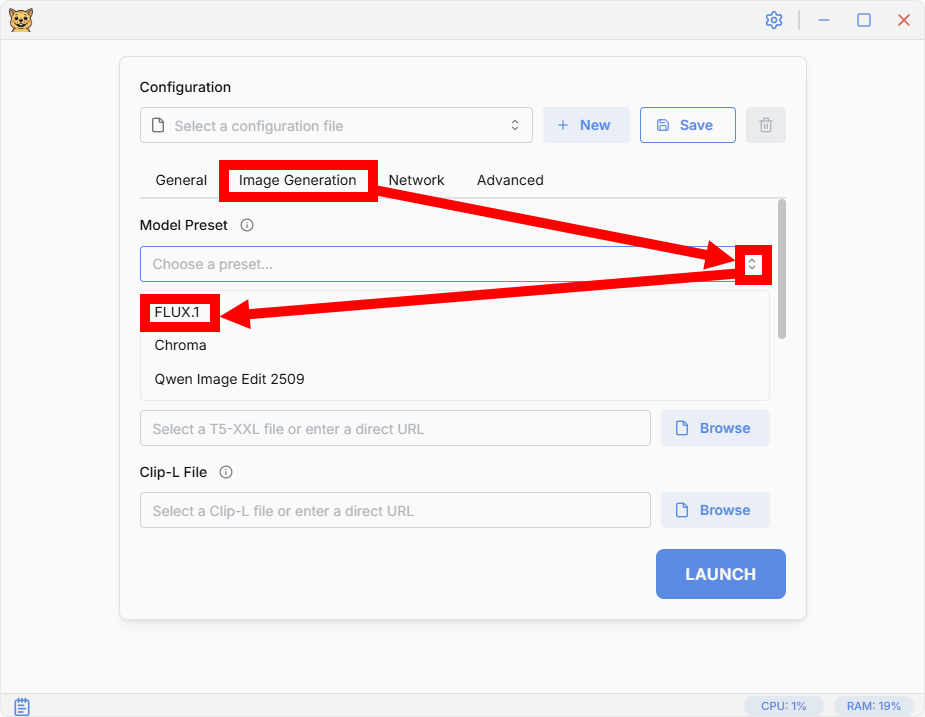Image resolution: width=925 pixels, height=717 pixels.
Task: Choose the Chroma preset option
Action: tap(181, 345)
